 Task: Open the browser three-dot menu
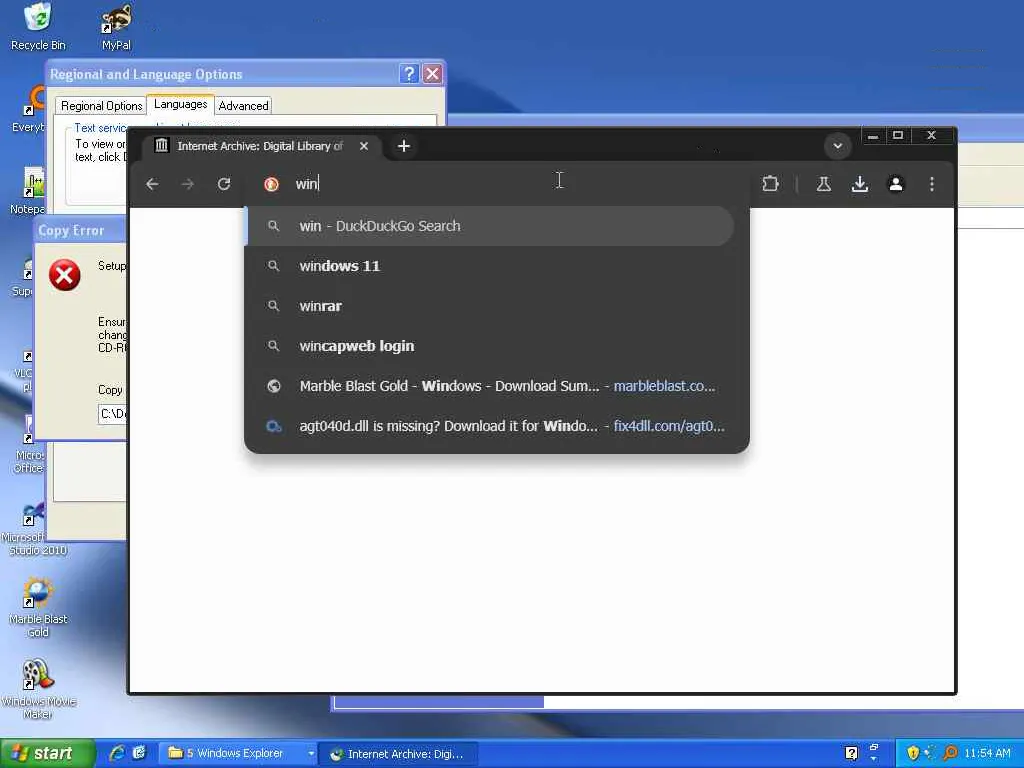click(x=932, y=184)
